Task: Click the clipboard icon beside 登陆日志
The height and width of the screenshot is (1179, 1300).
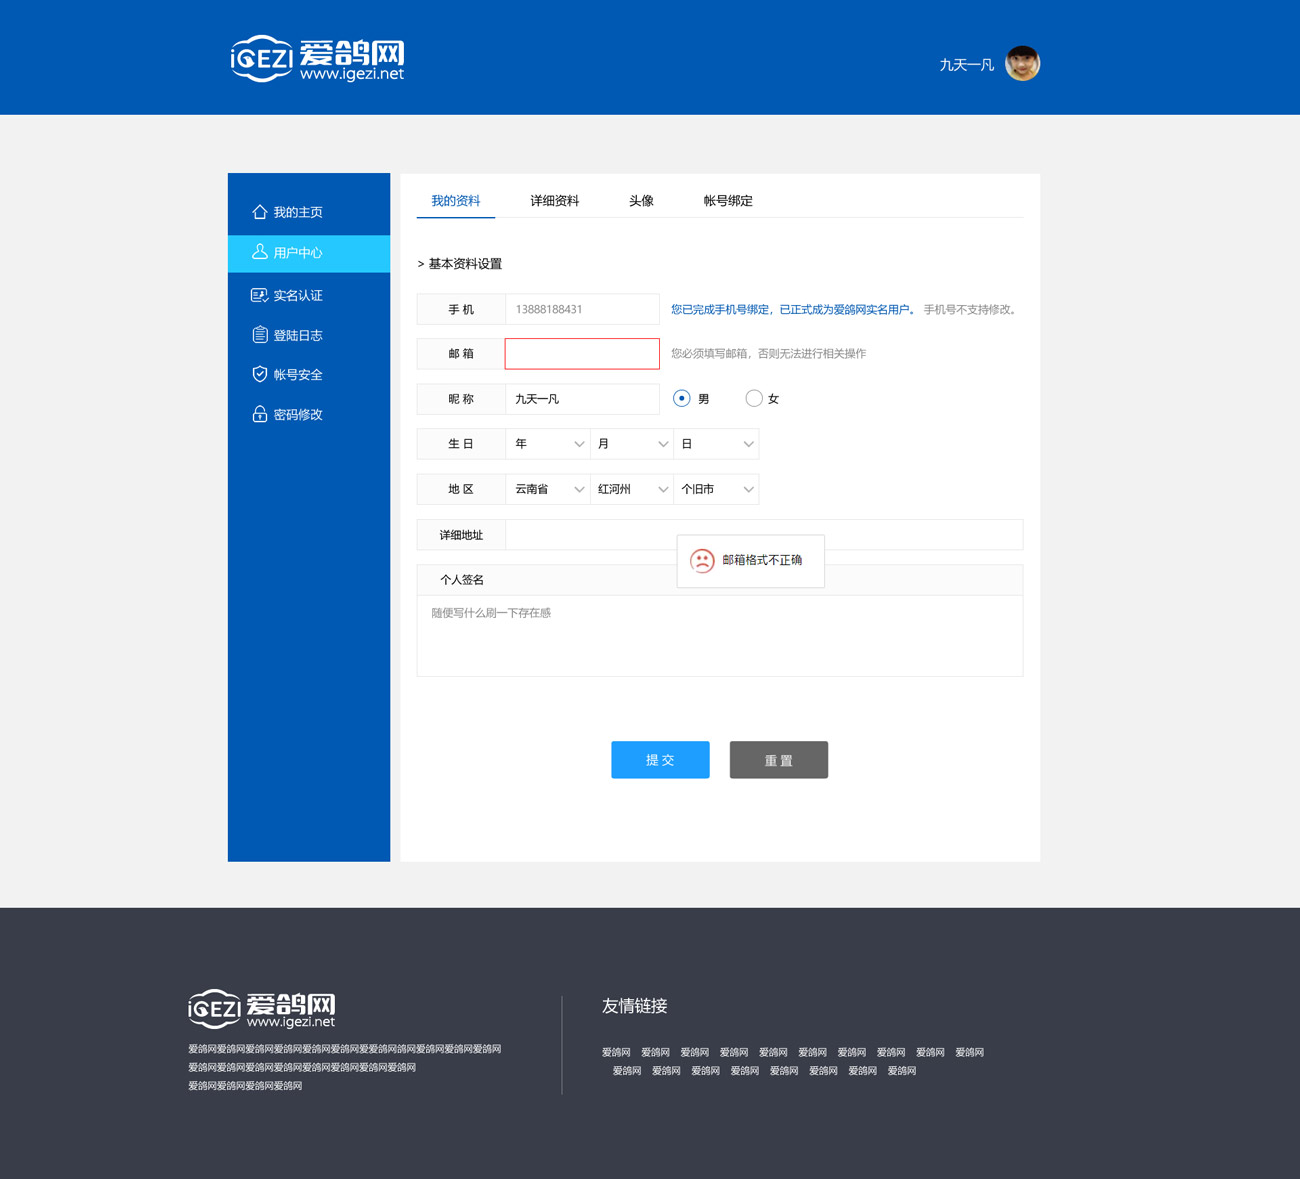Action: [x=260, y=335]
